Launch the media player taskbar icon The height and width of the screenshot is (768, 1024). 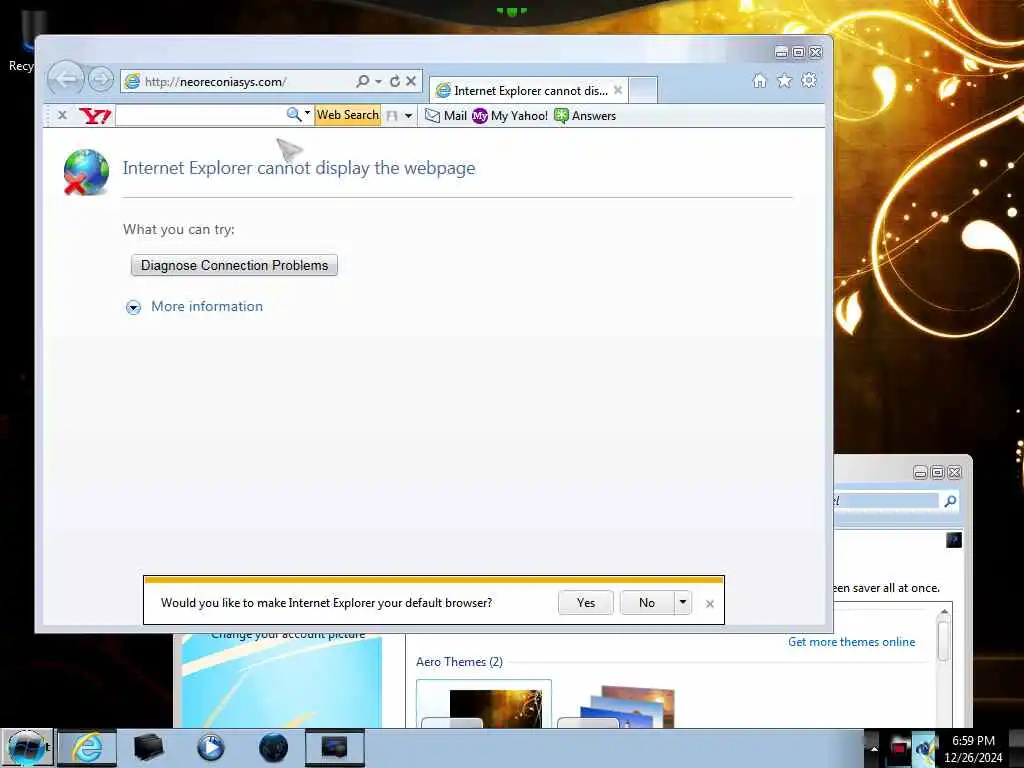(210, 748)
